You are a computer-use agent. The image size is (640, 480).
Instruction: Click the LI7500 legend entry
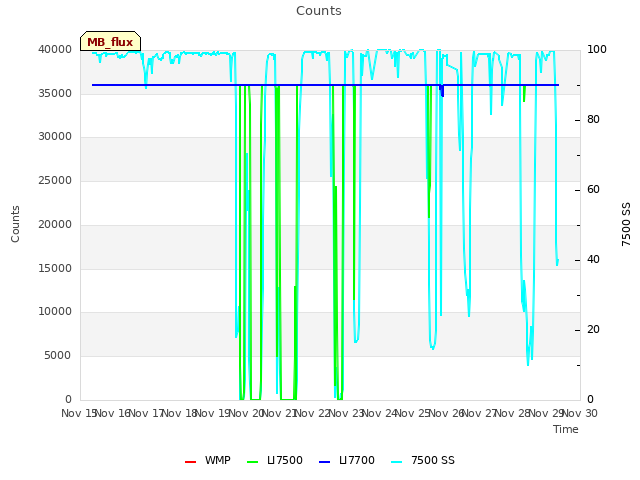coord(274,460)
